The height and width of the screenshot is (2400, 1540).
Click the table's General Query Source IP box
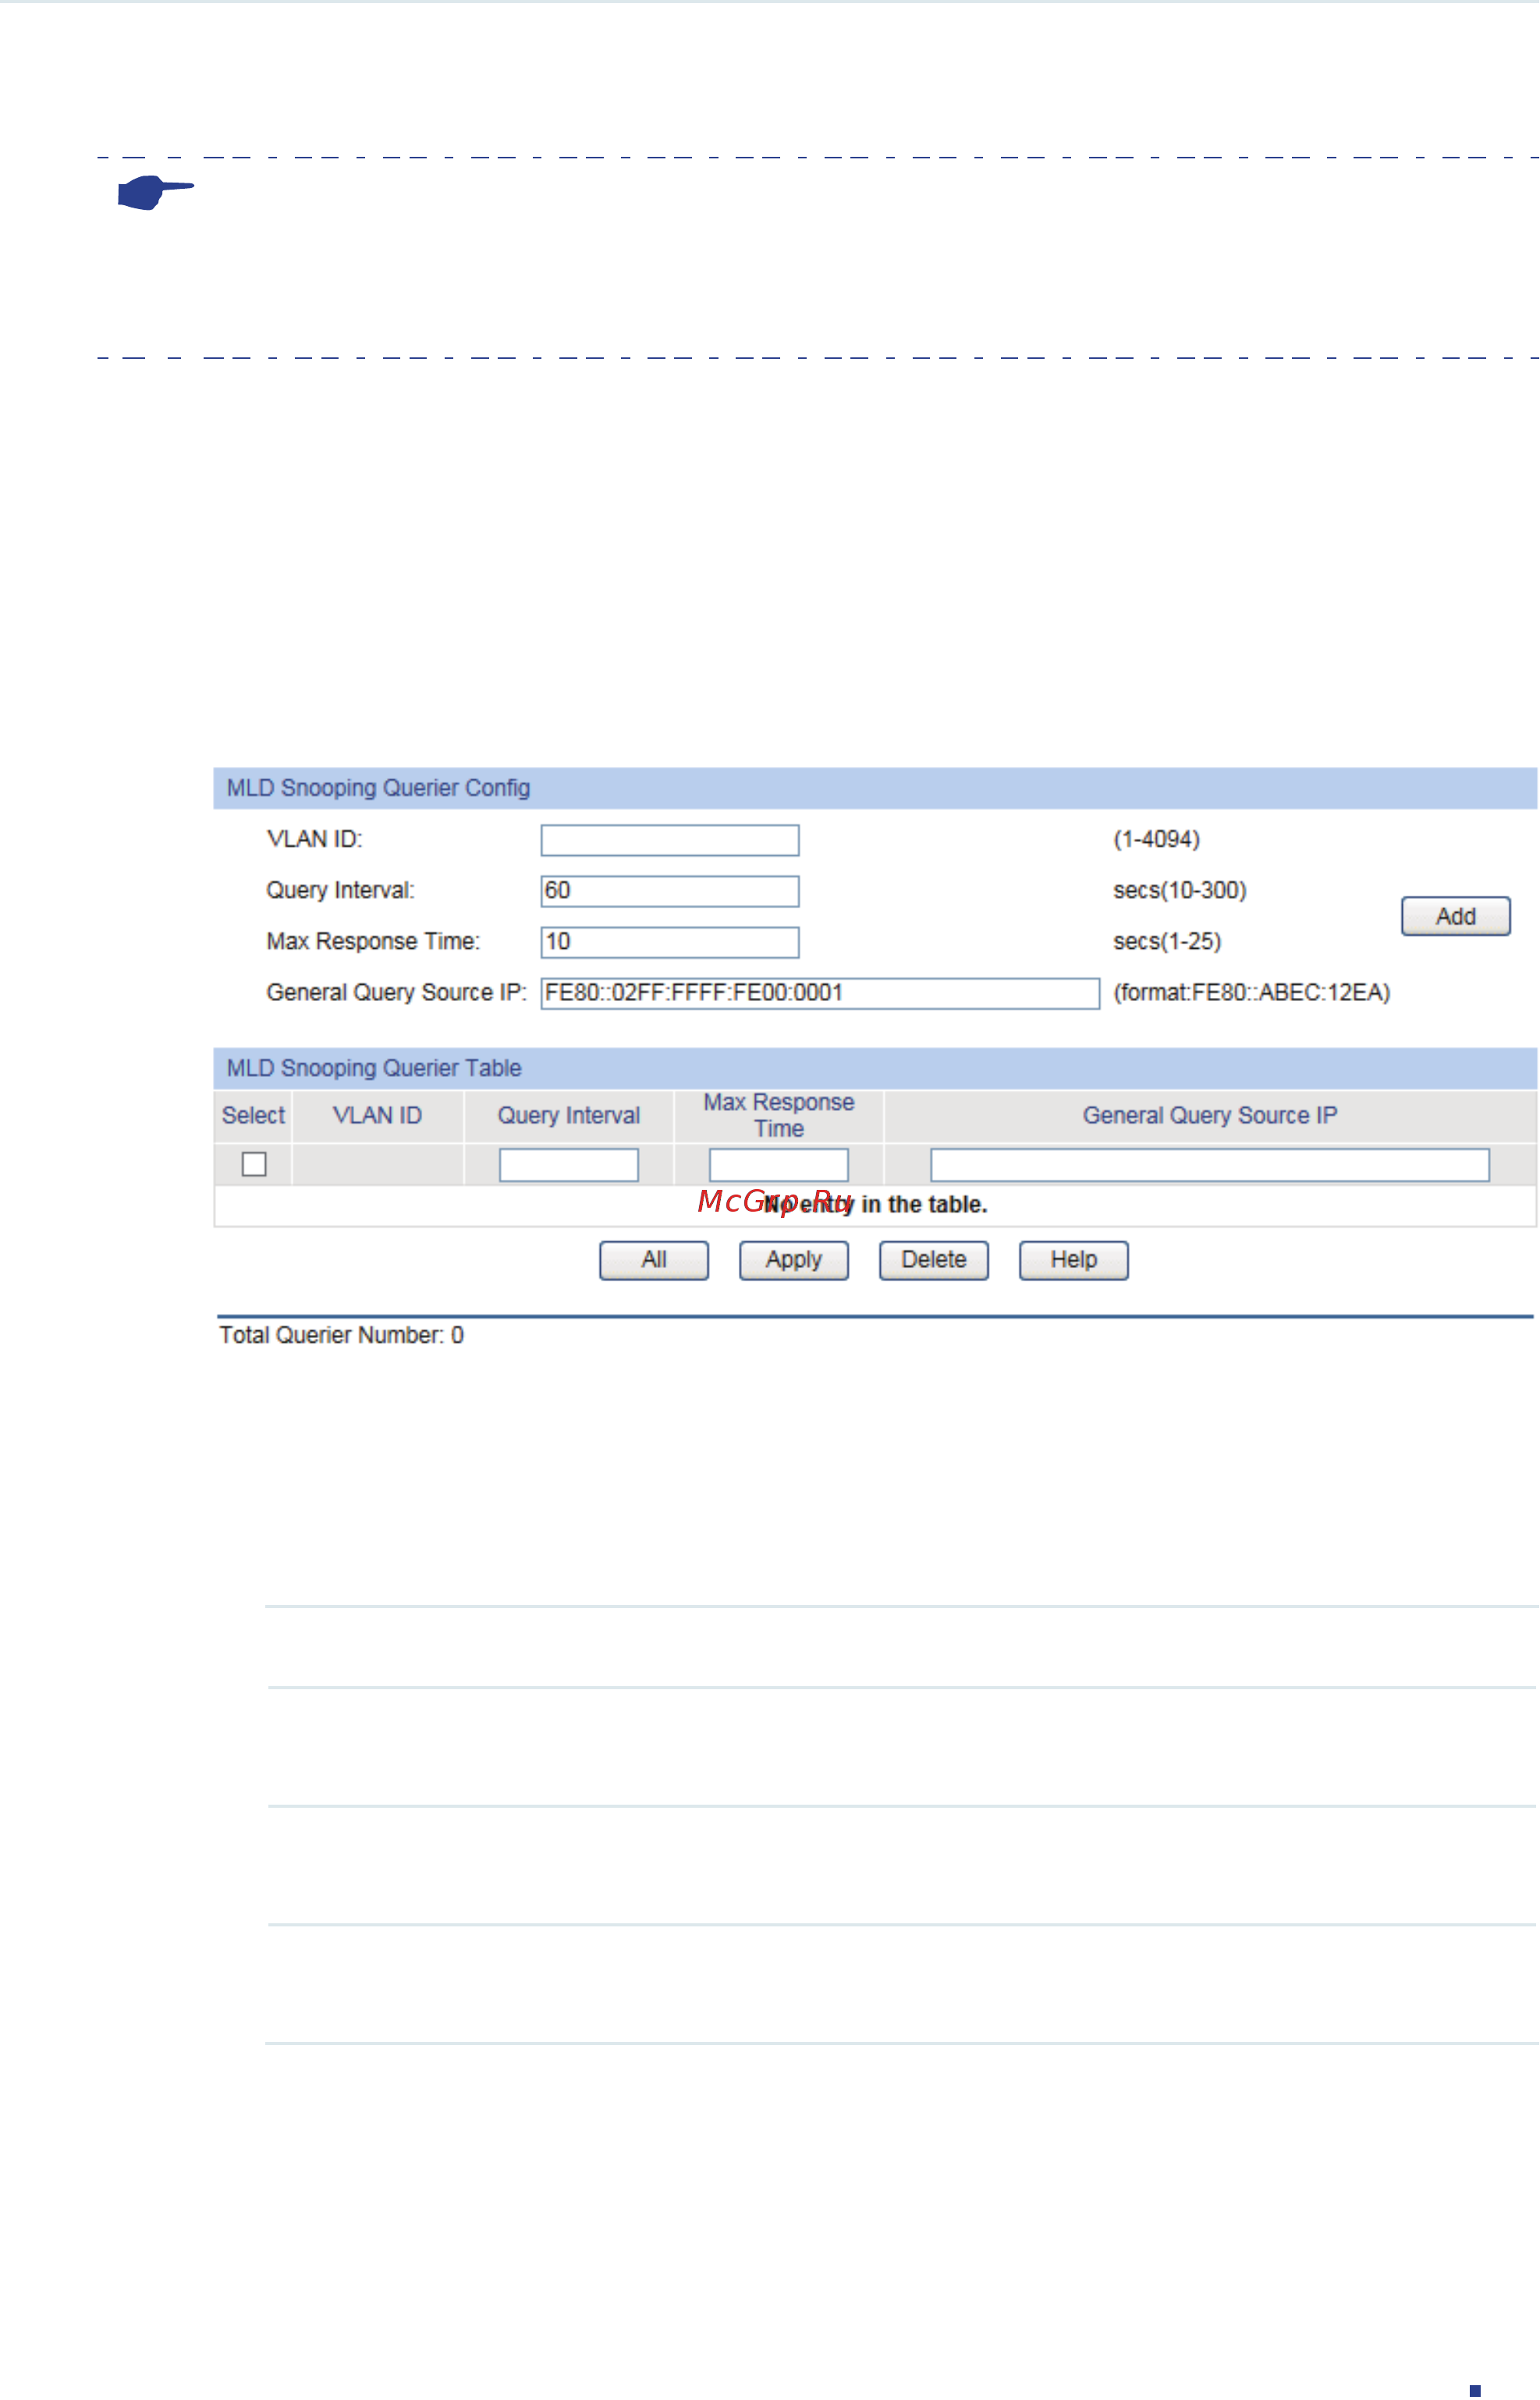(x=1210, y=1165)
